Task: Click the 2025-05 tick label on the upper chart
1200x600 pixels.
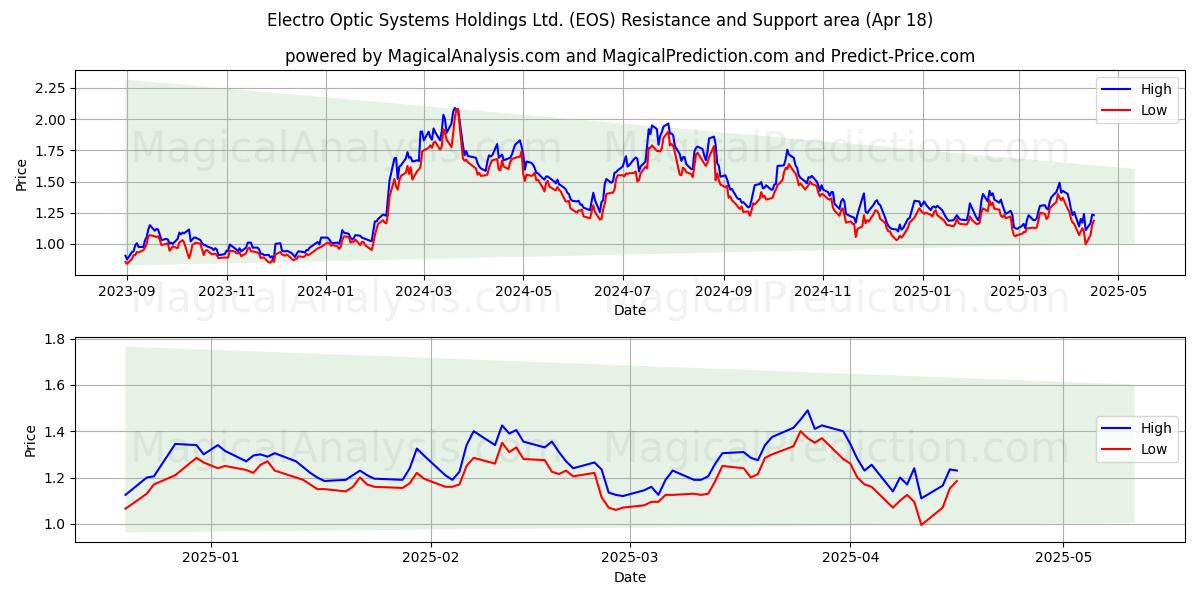Action: [1118, 290]
